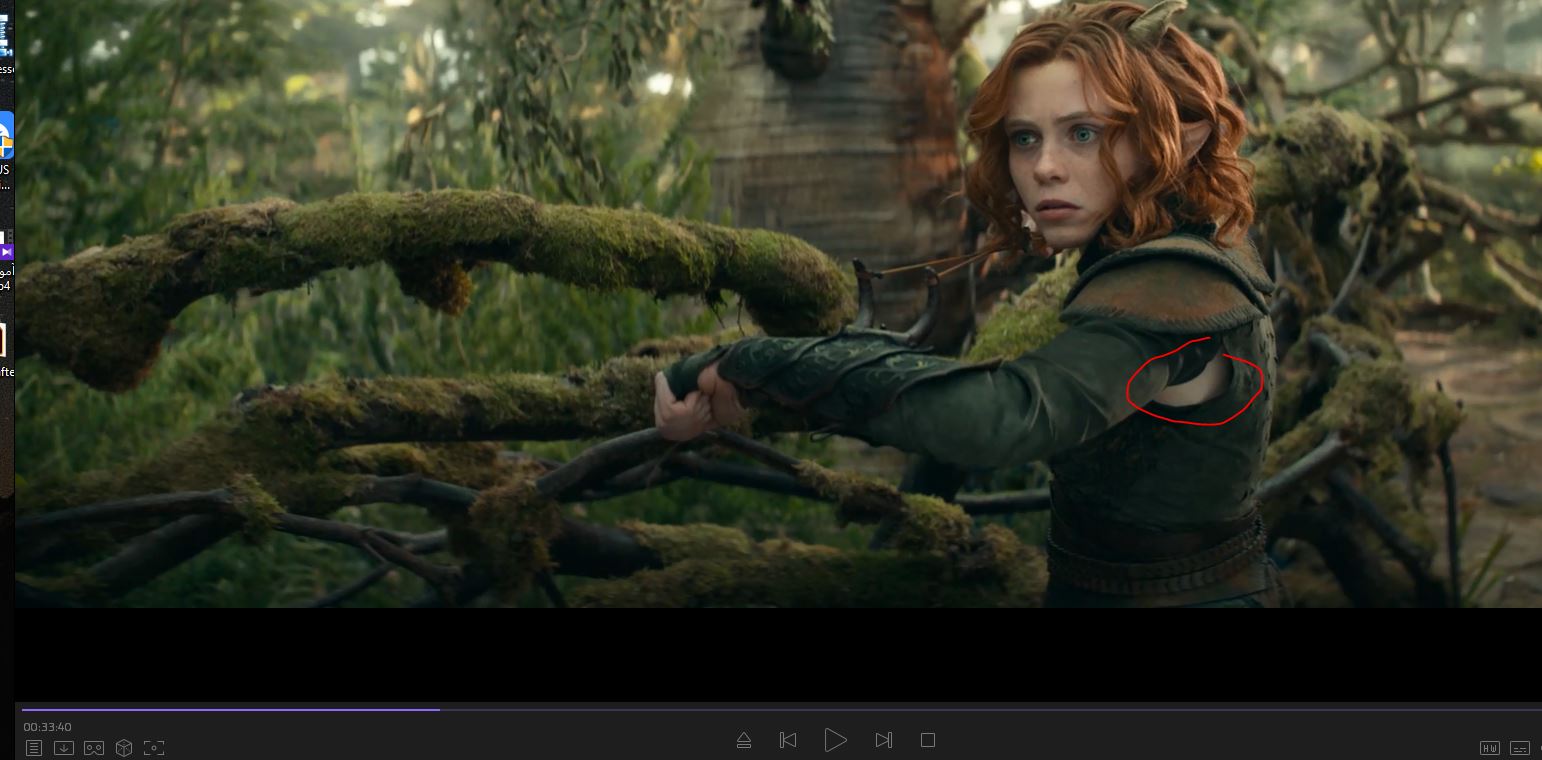The image size is (1542, 760).
Task: Open the playlist panel icon
Action: pos(34,748)
